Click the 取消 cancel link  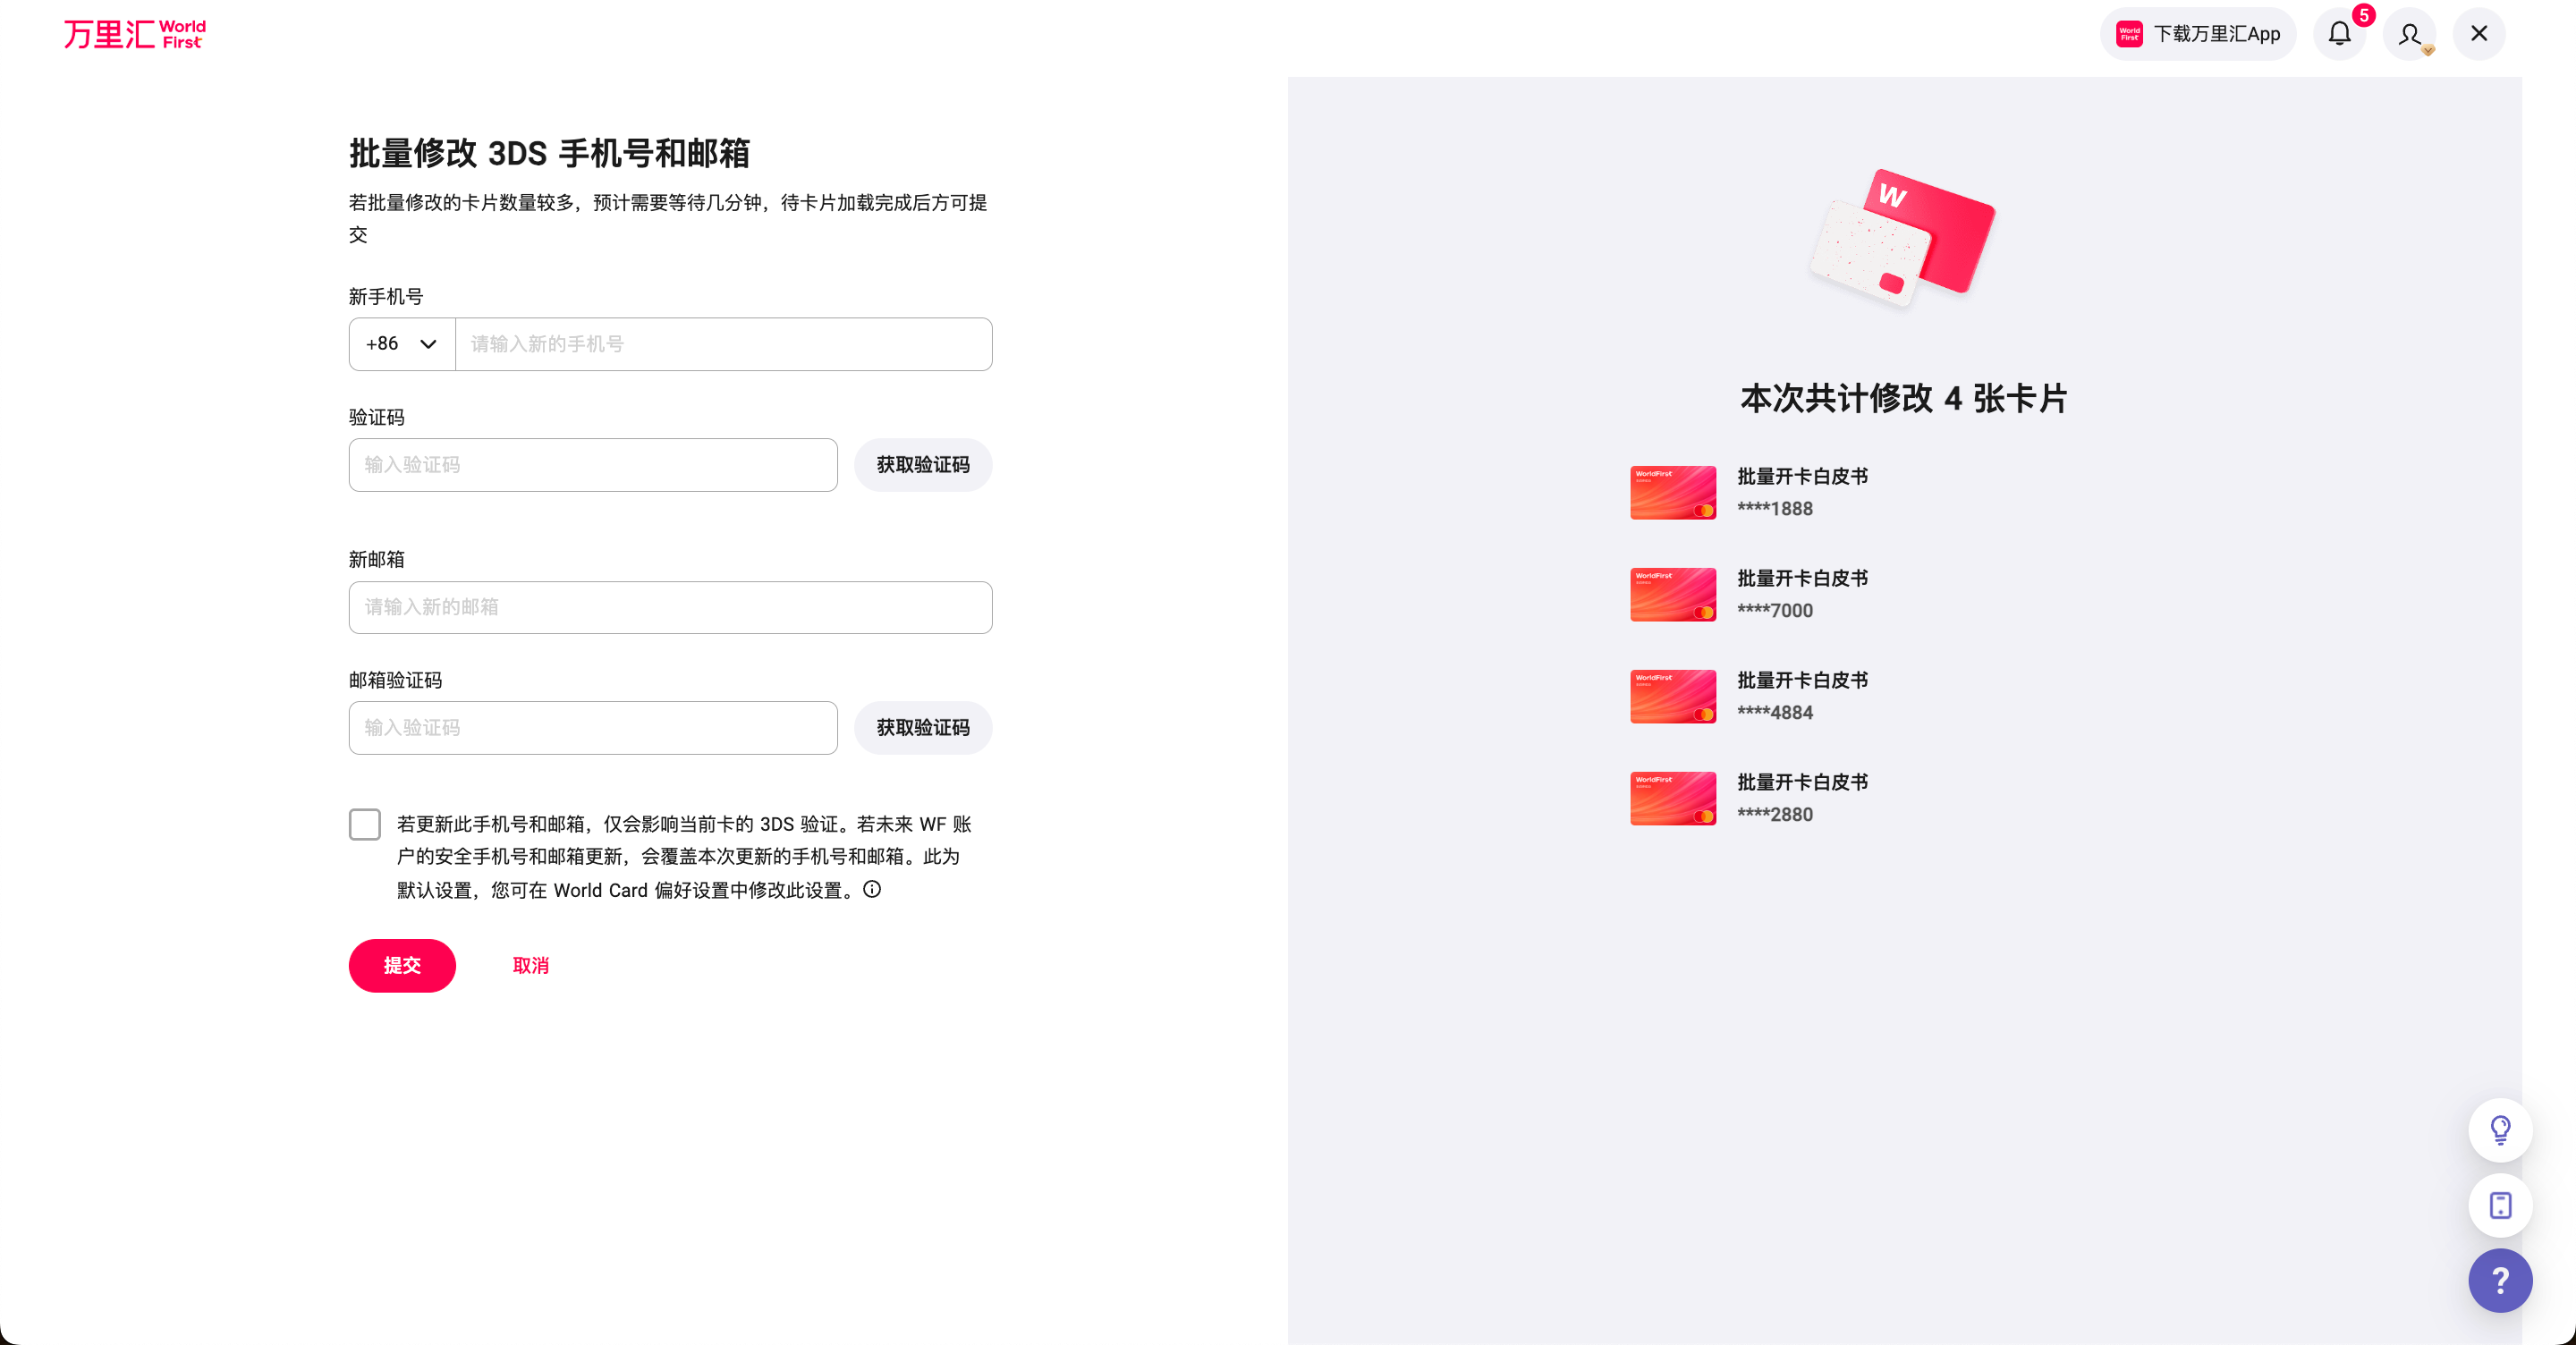point(531,966)
